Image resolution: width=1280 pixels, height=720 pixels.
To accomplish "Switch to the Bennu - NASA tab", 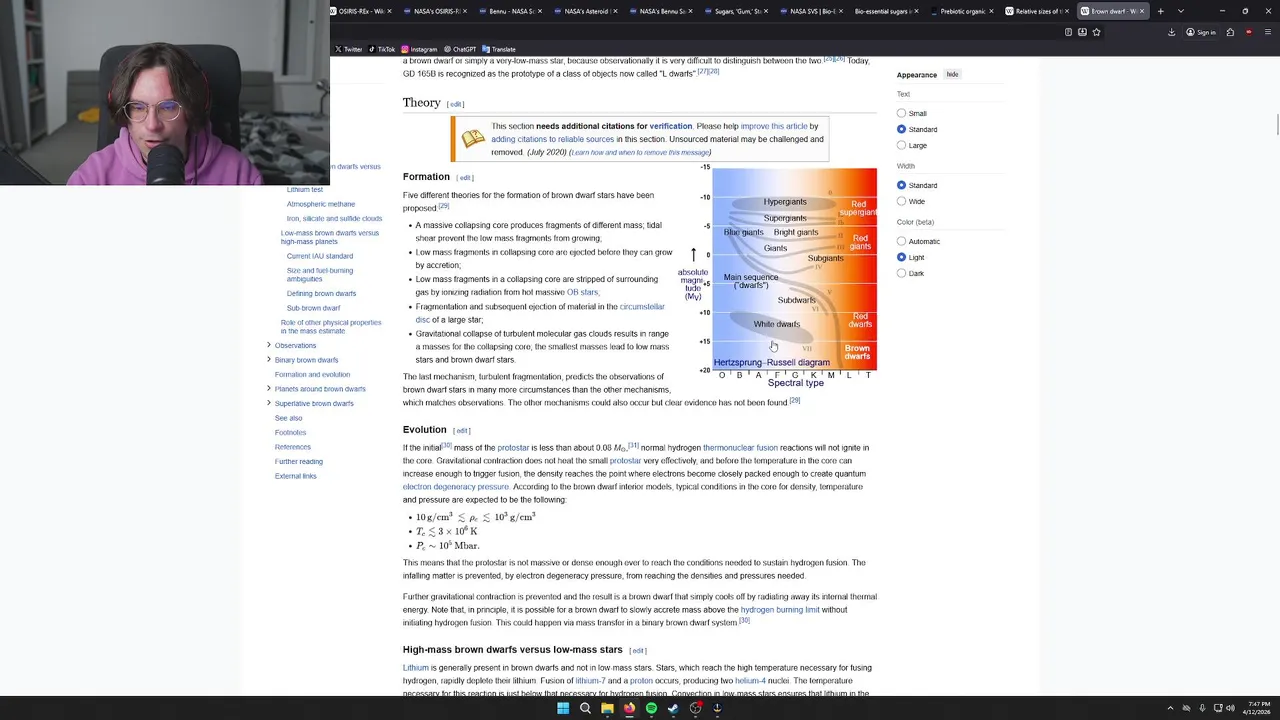I will click(510, 11).
